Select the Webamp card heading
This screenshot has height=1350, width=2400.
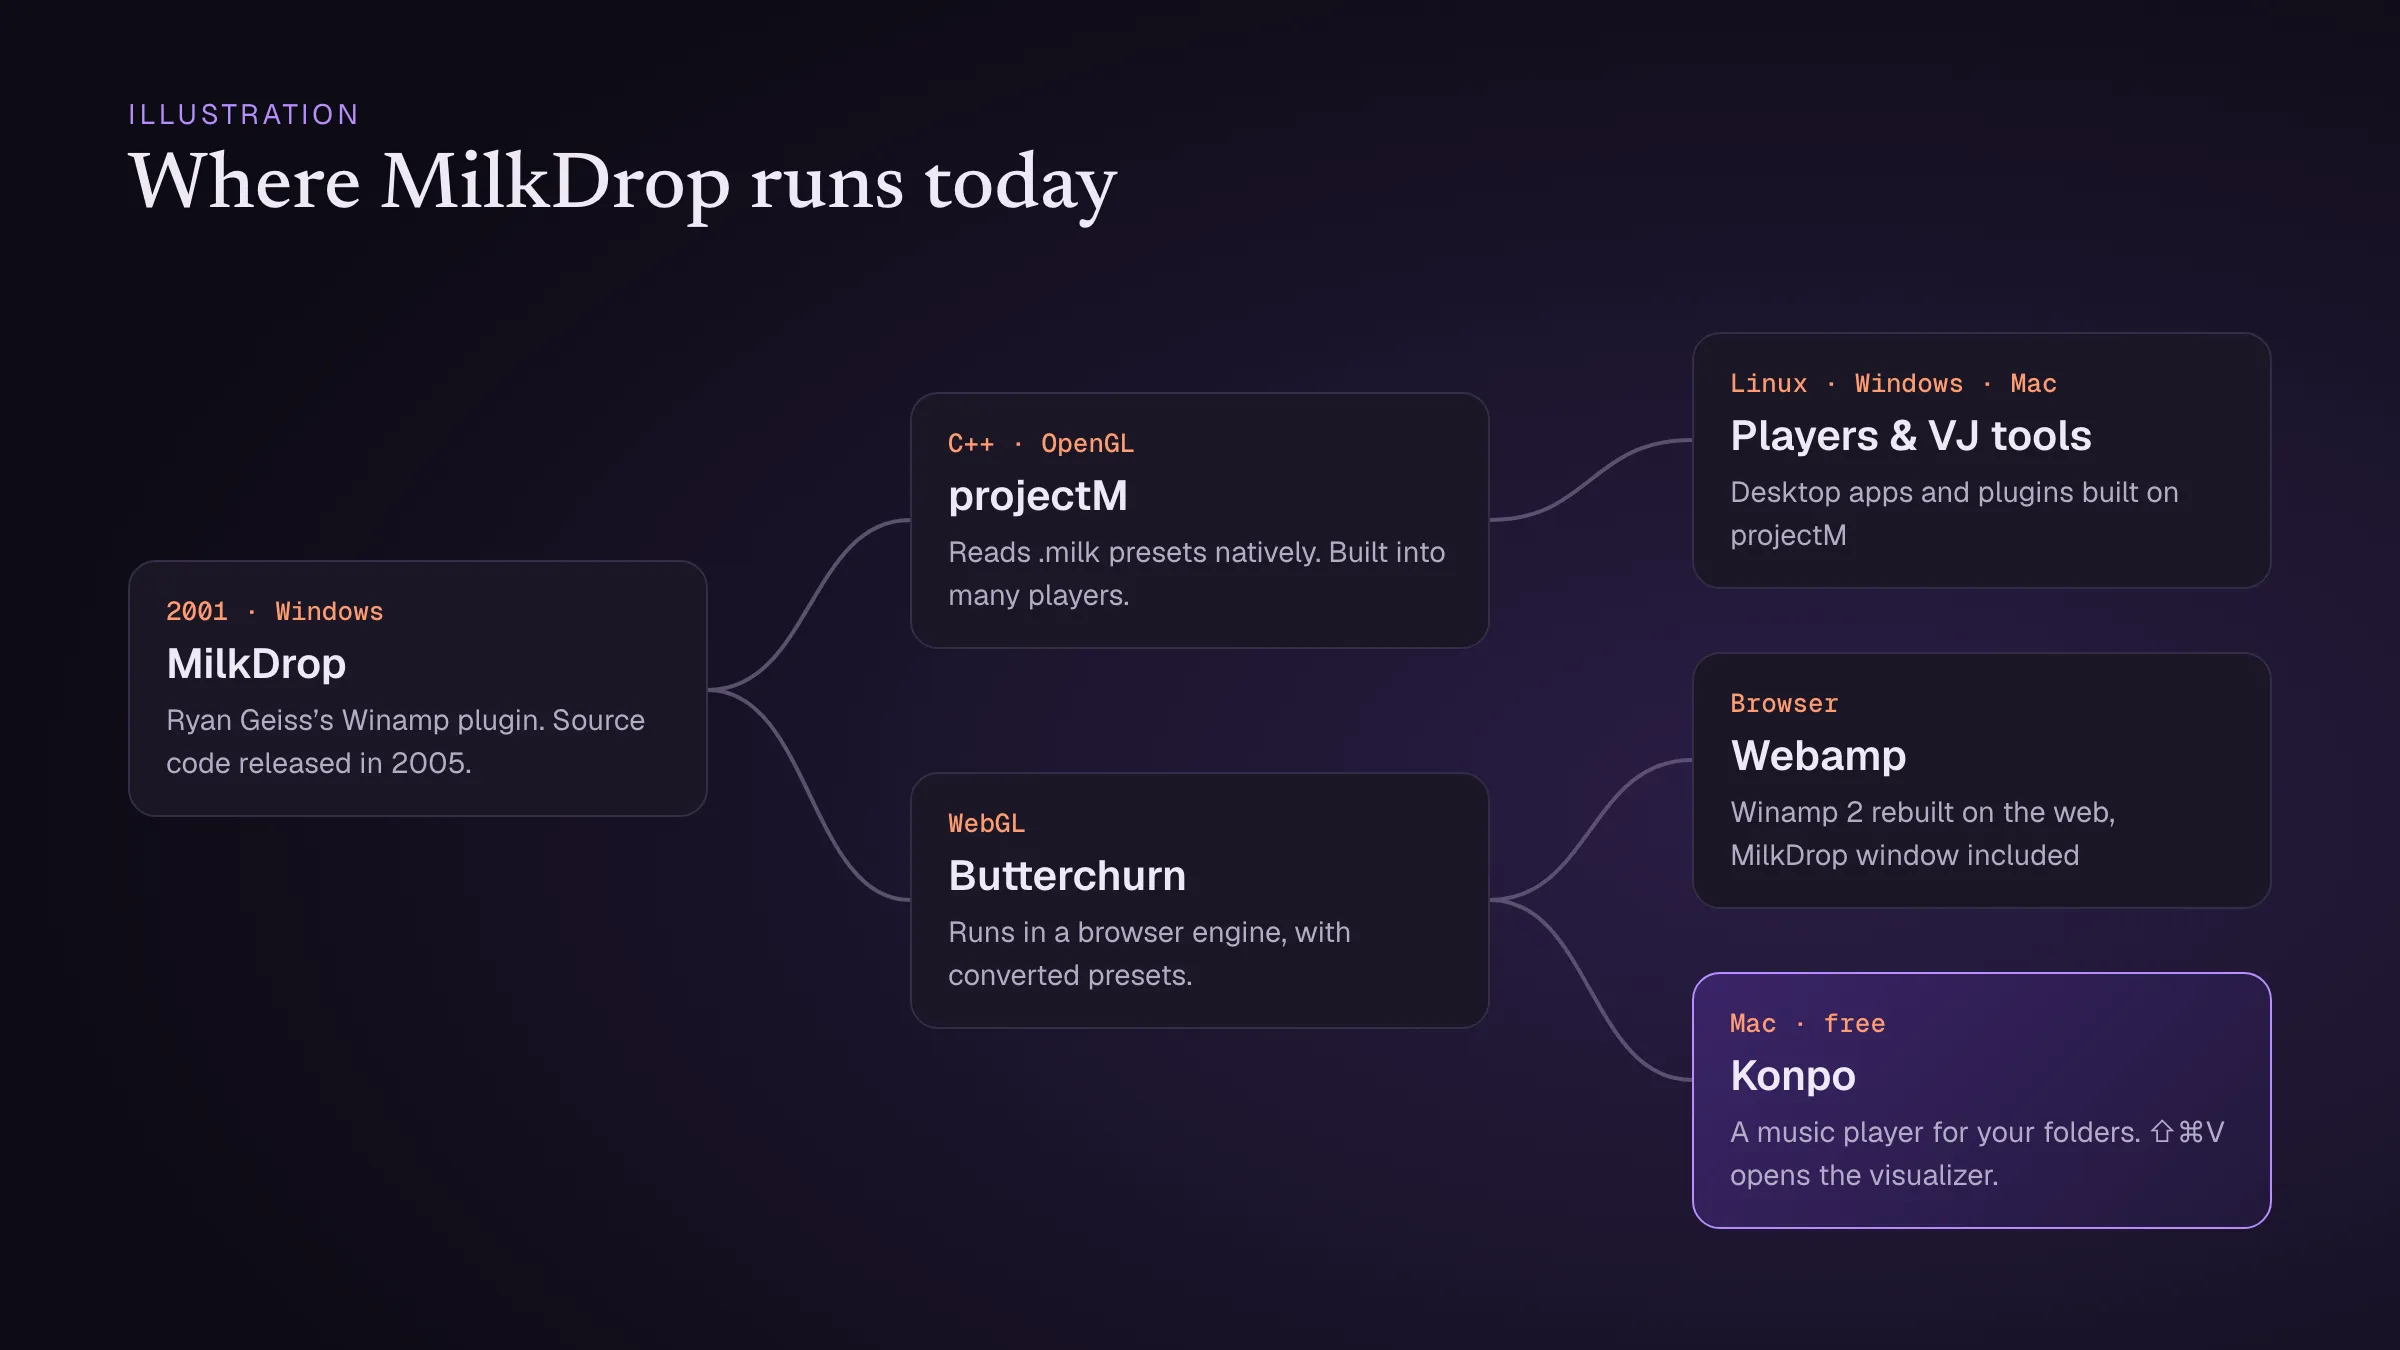1818,756
